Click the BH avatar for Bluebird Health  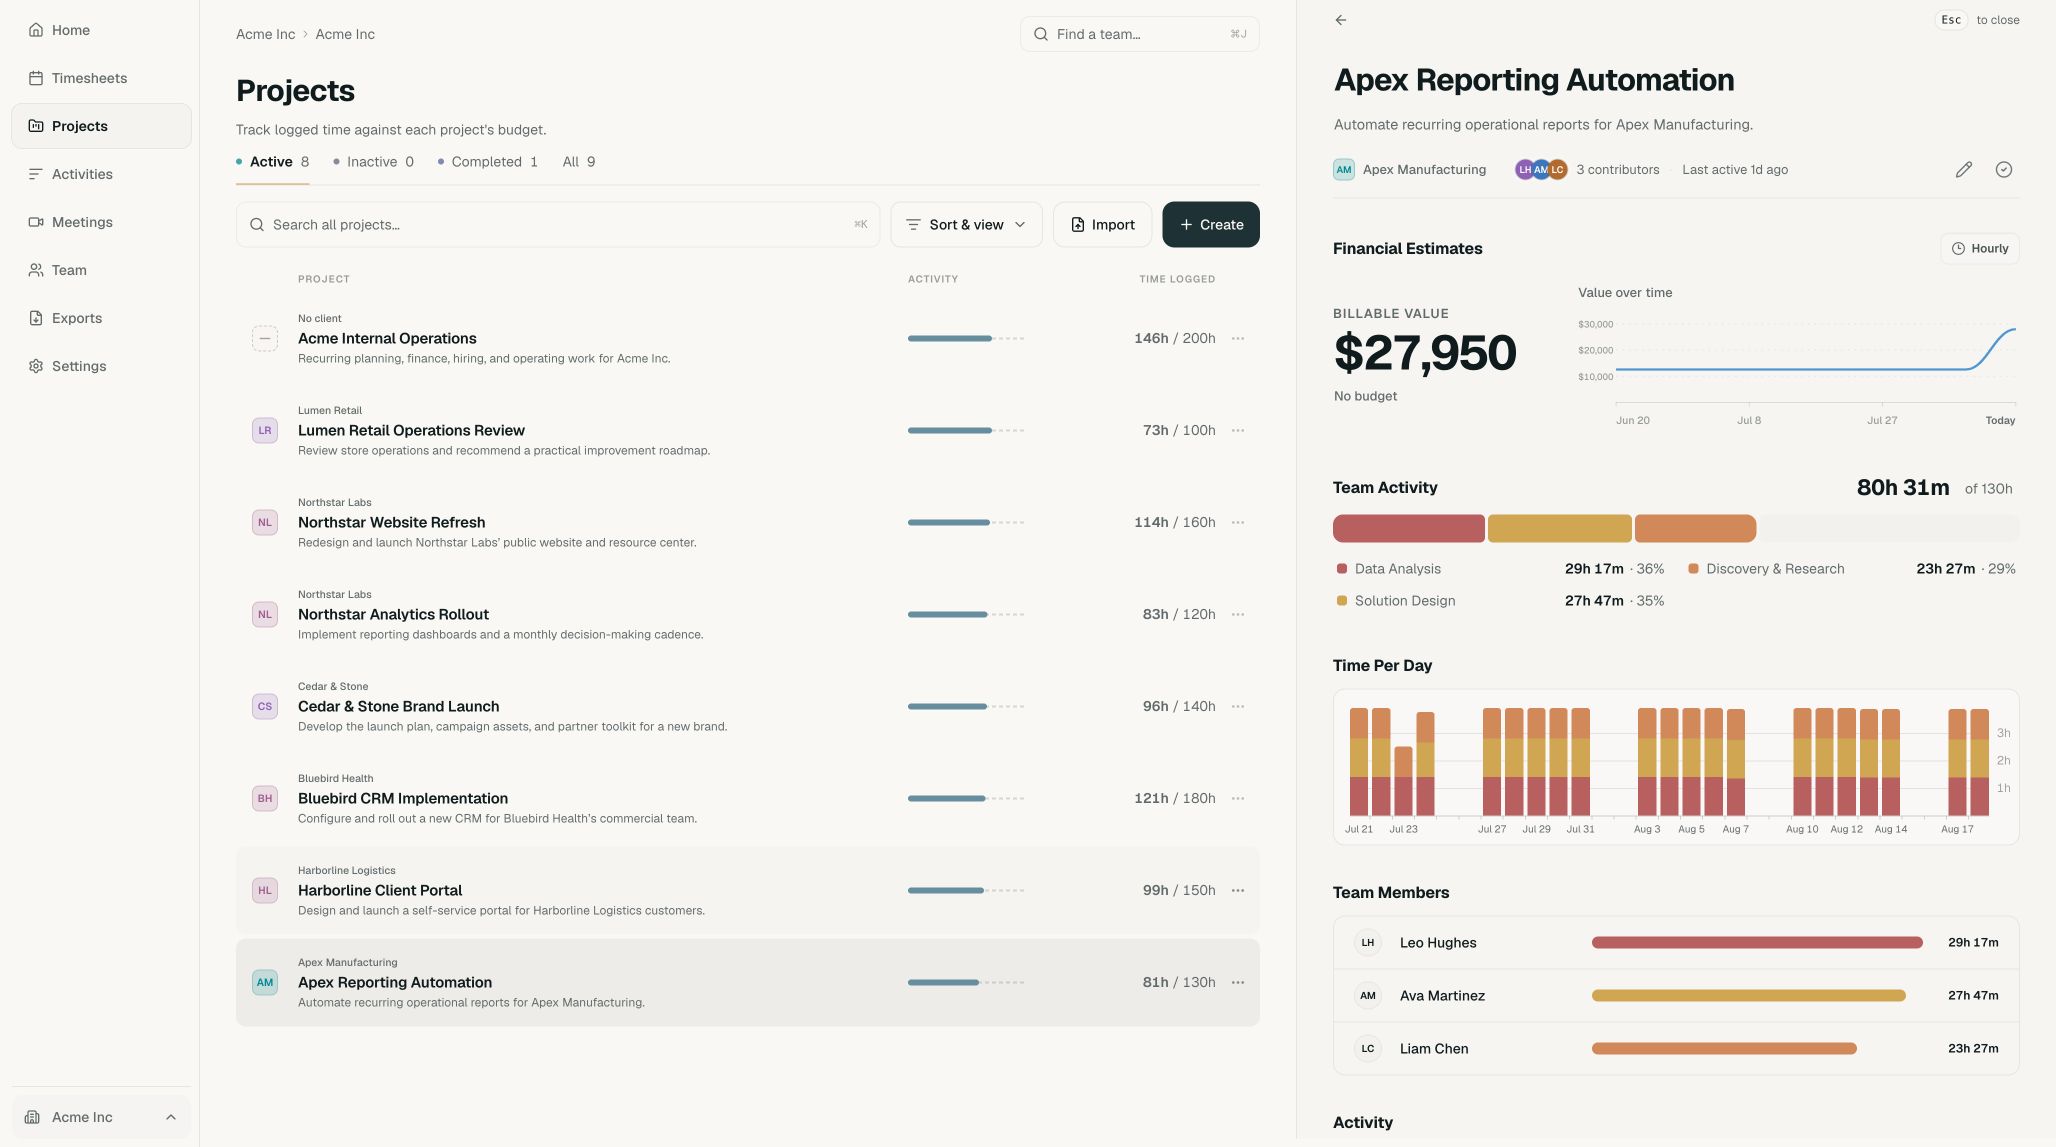pos(265,798)
